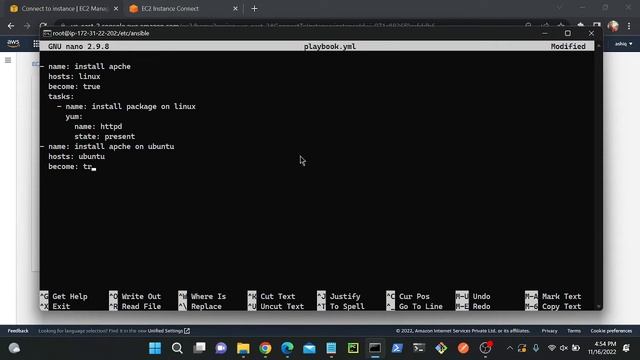Open the AWS Feedback link
This screenshot has height=360, width=640.
(18, 331)
